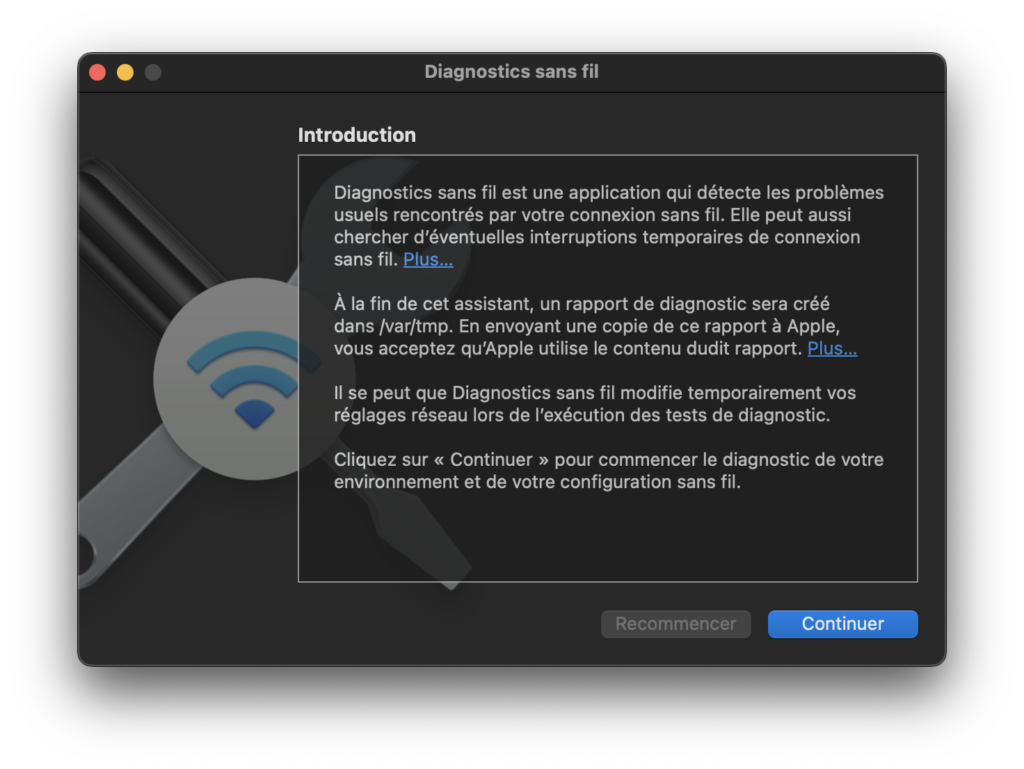Minimize window with the yellow button
Viewport: 1024px width, 769px height.
(x=125, y=72)
